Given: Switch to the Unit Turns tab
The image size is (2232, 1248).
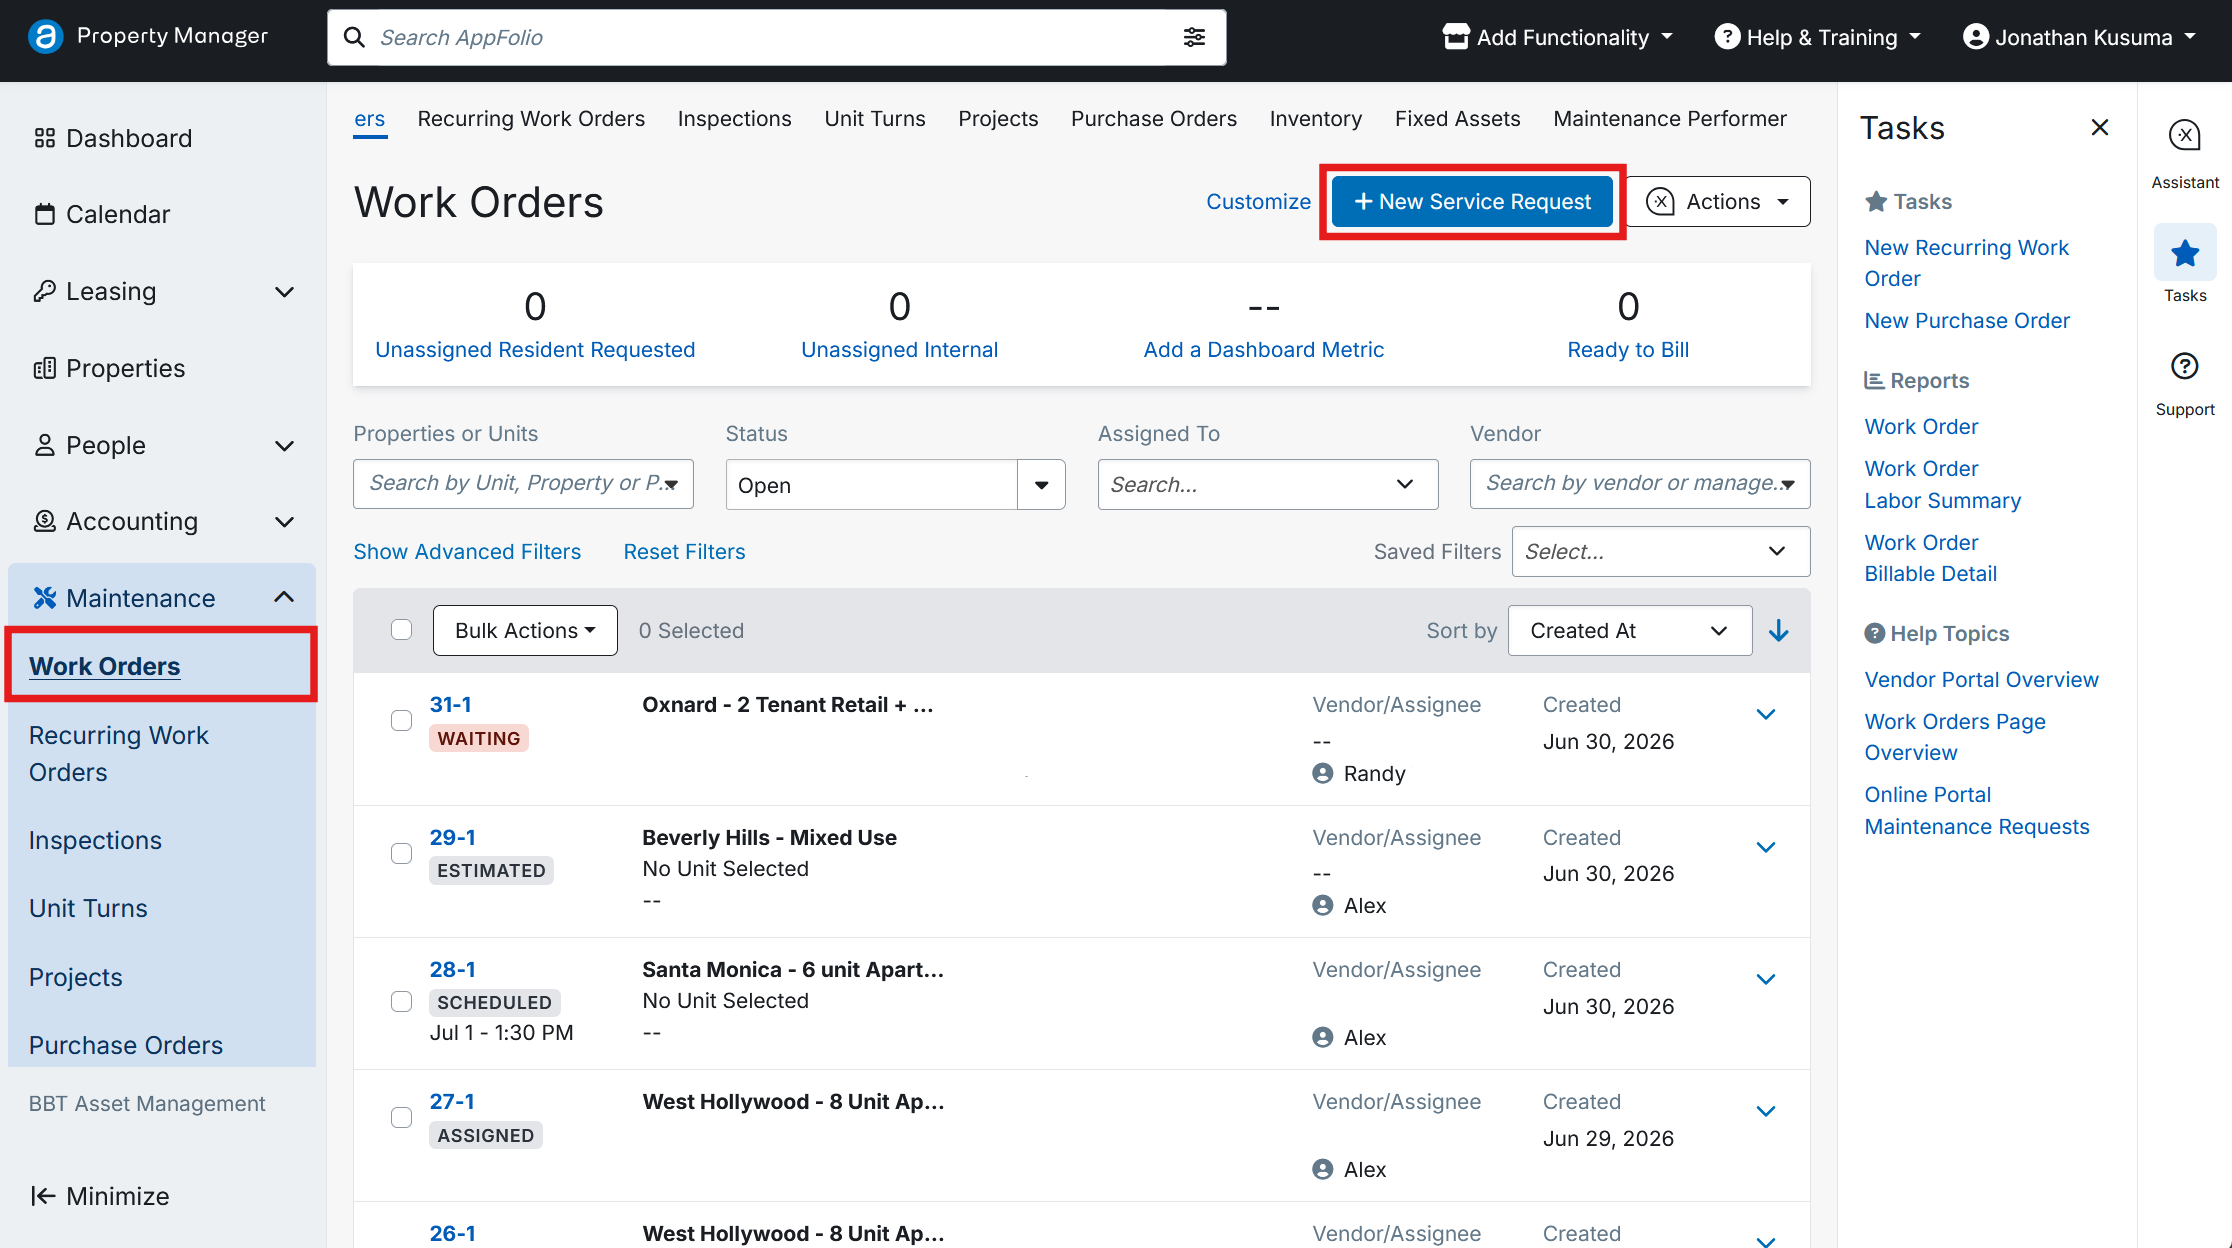Looking at the screenshot, I should click(875, 119).
